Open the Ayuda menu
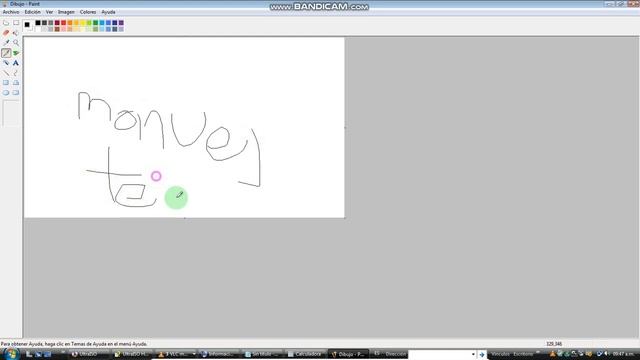The width and height of the screenshot is (640, 360). (108, 12)
